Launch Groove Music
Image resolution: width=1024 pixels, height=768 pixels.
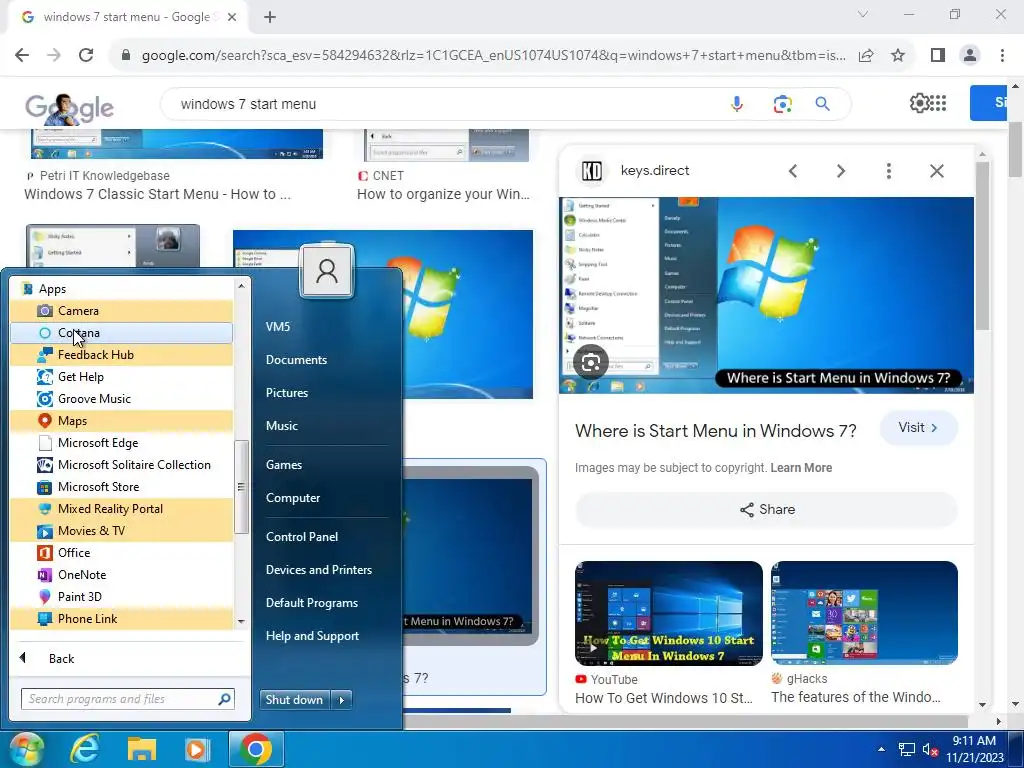[x=121, y=399]
